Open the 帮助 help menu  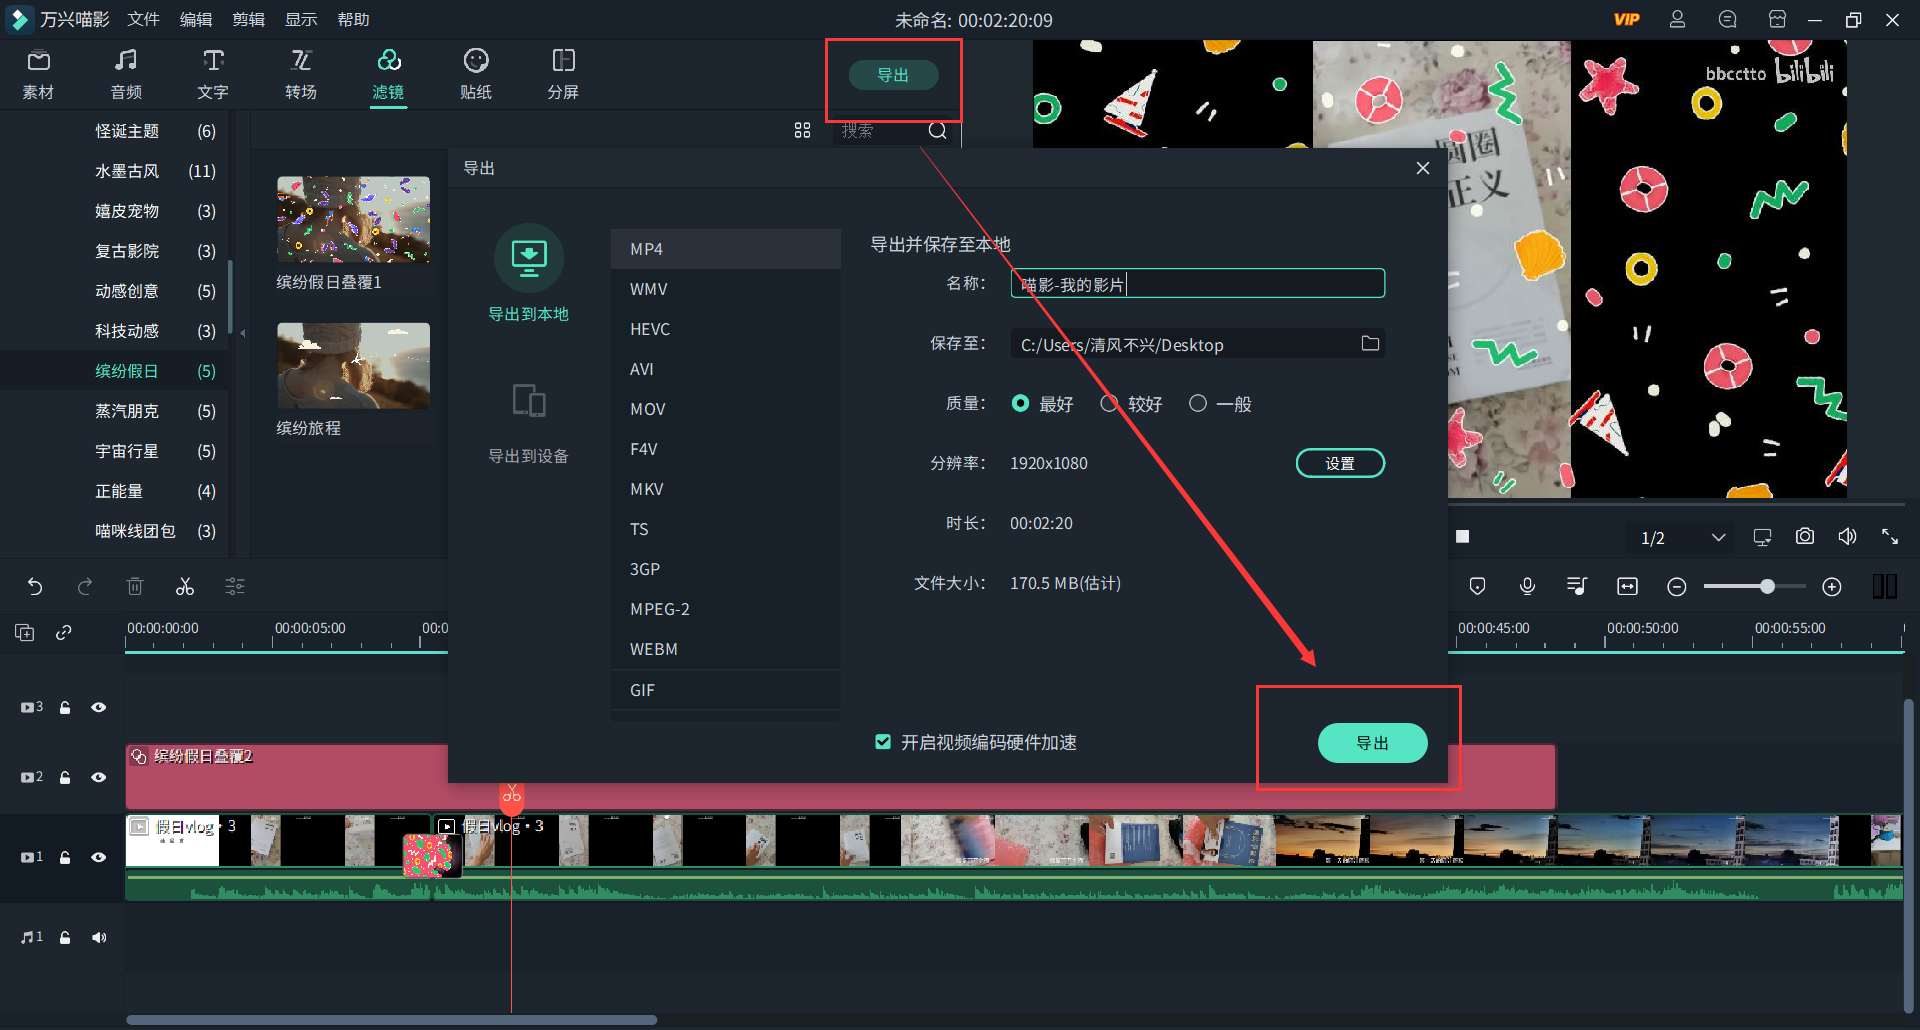pos(352,19)
